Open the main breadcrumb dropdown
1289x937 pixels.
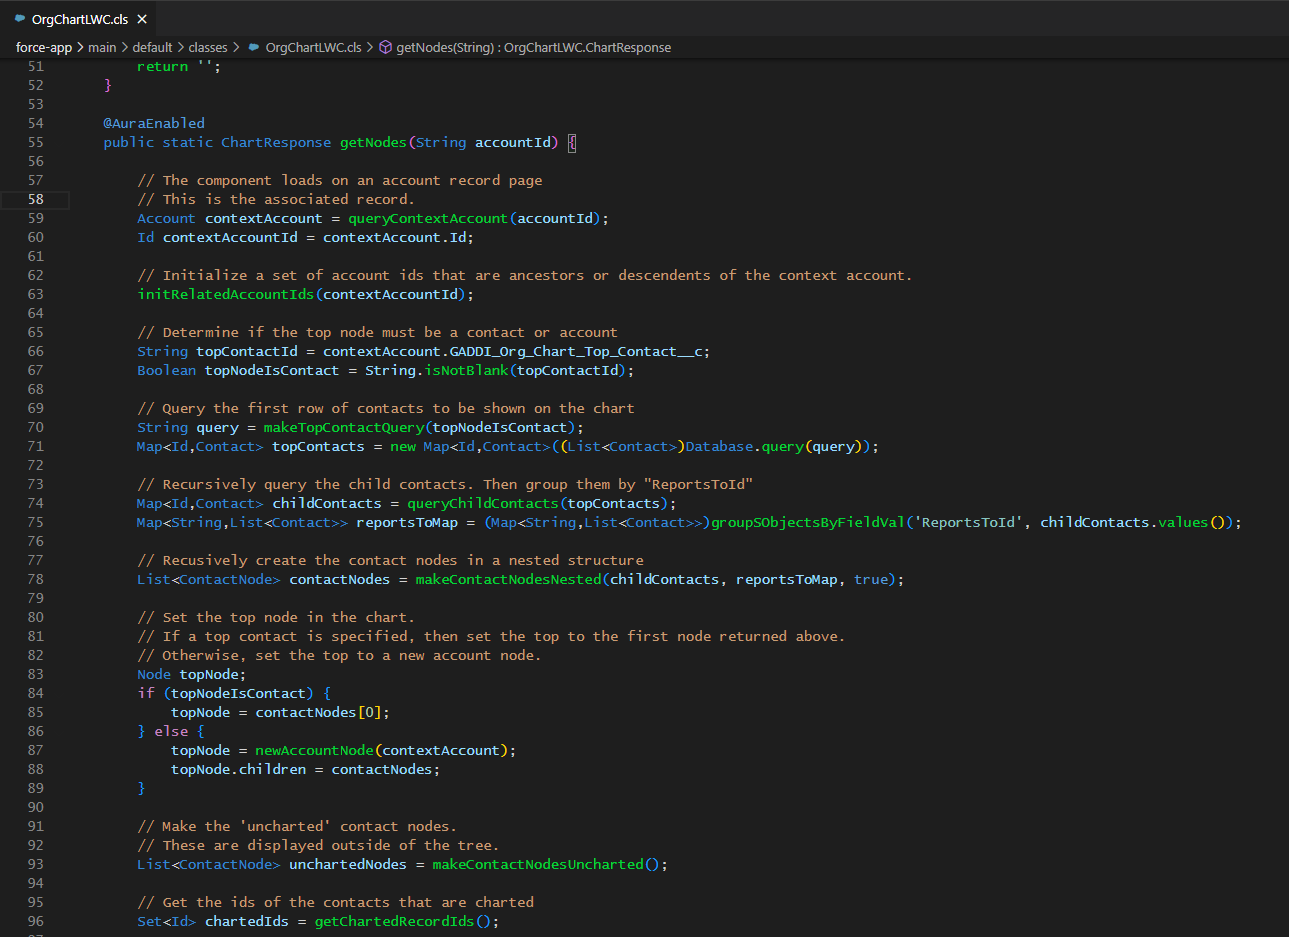pyautogui.click(x=102, y=47)
